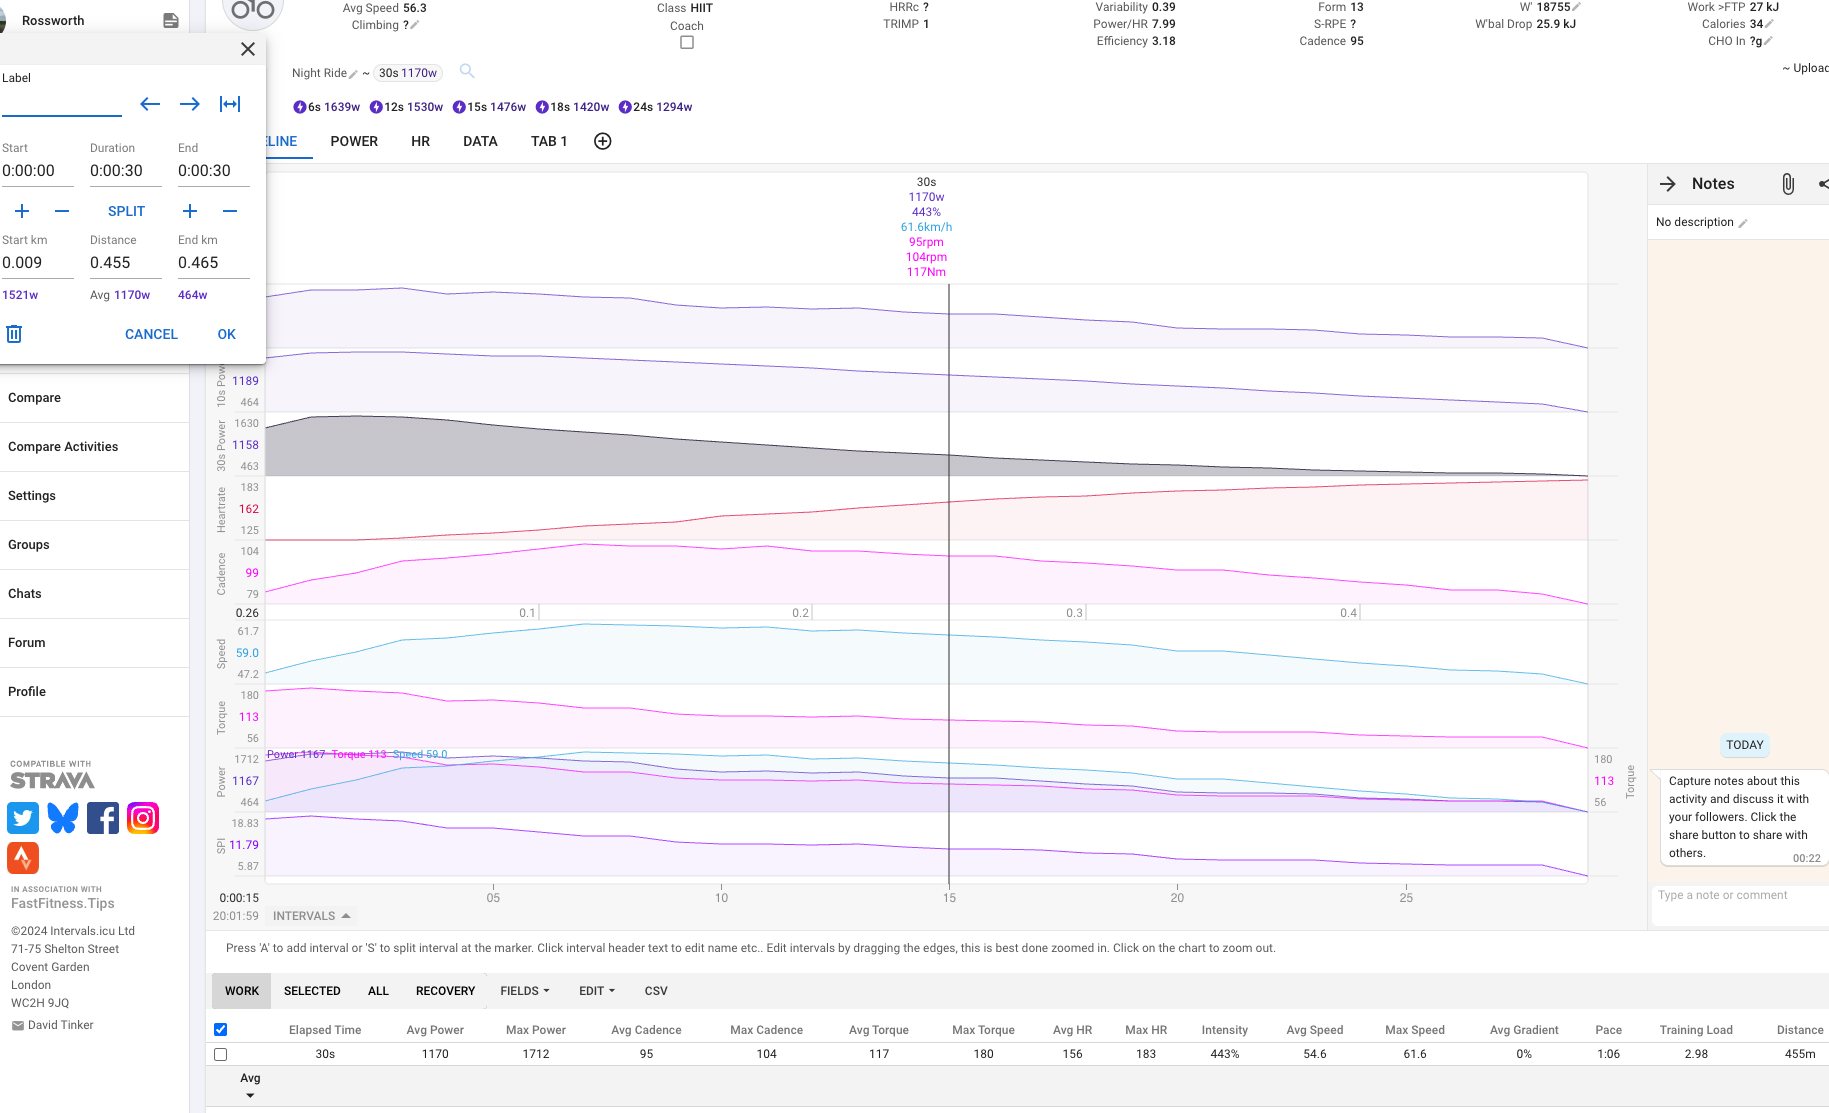Click CANCEL in interval editor
Viewport: 1829px width, 1113px height.
(x=151, y=334)
